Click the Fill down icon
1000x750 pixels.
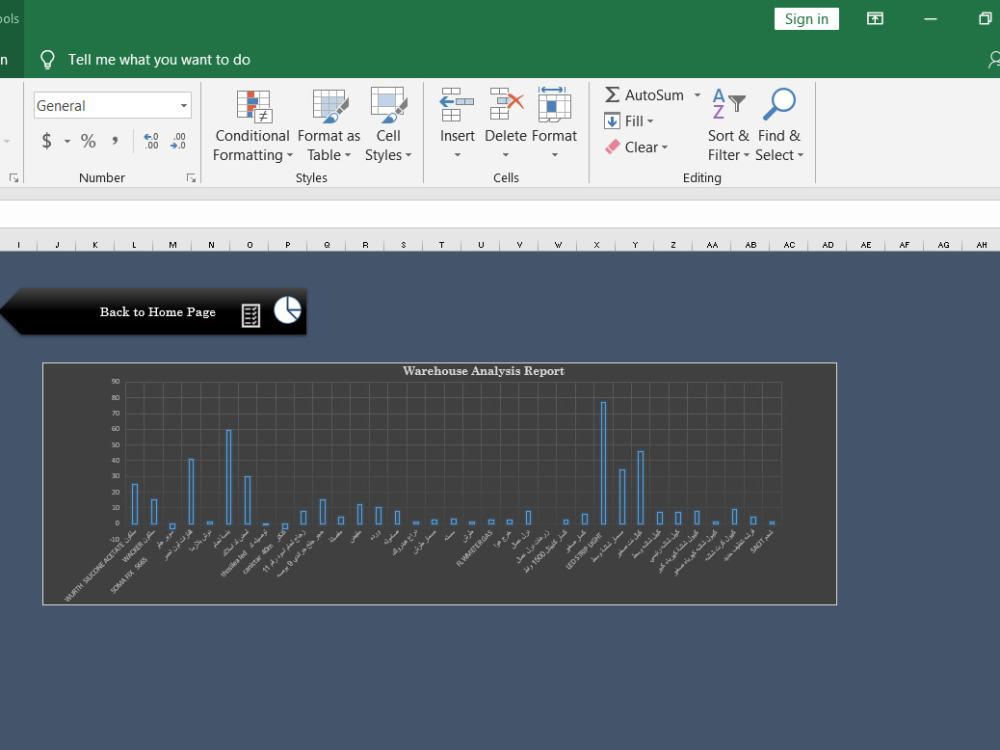[612, 121]
